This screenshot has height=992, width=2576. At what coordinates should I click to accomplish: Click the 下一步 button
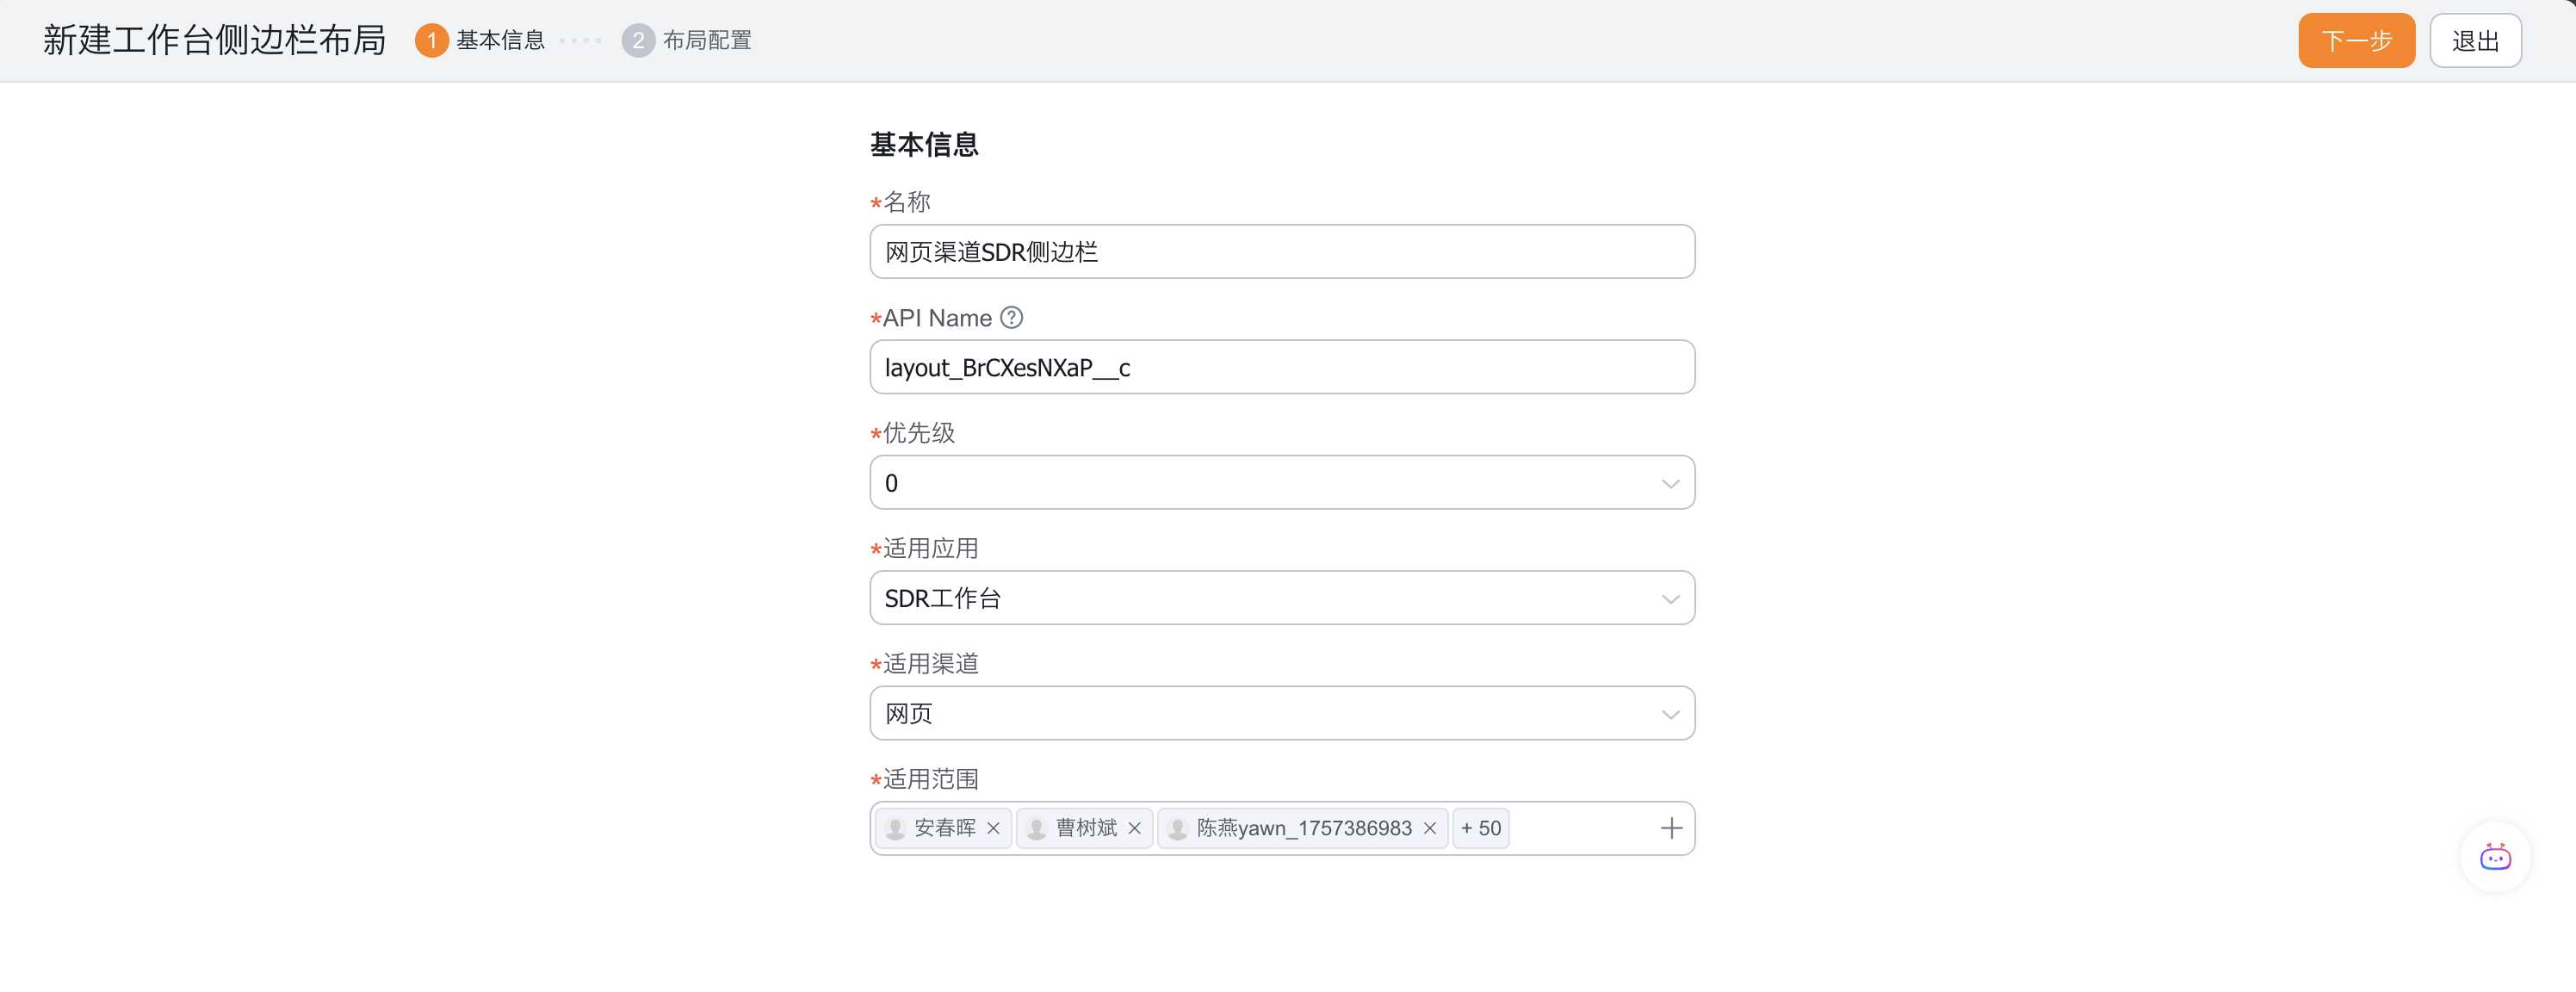click(2356, 41)
